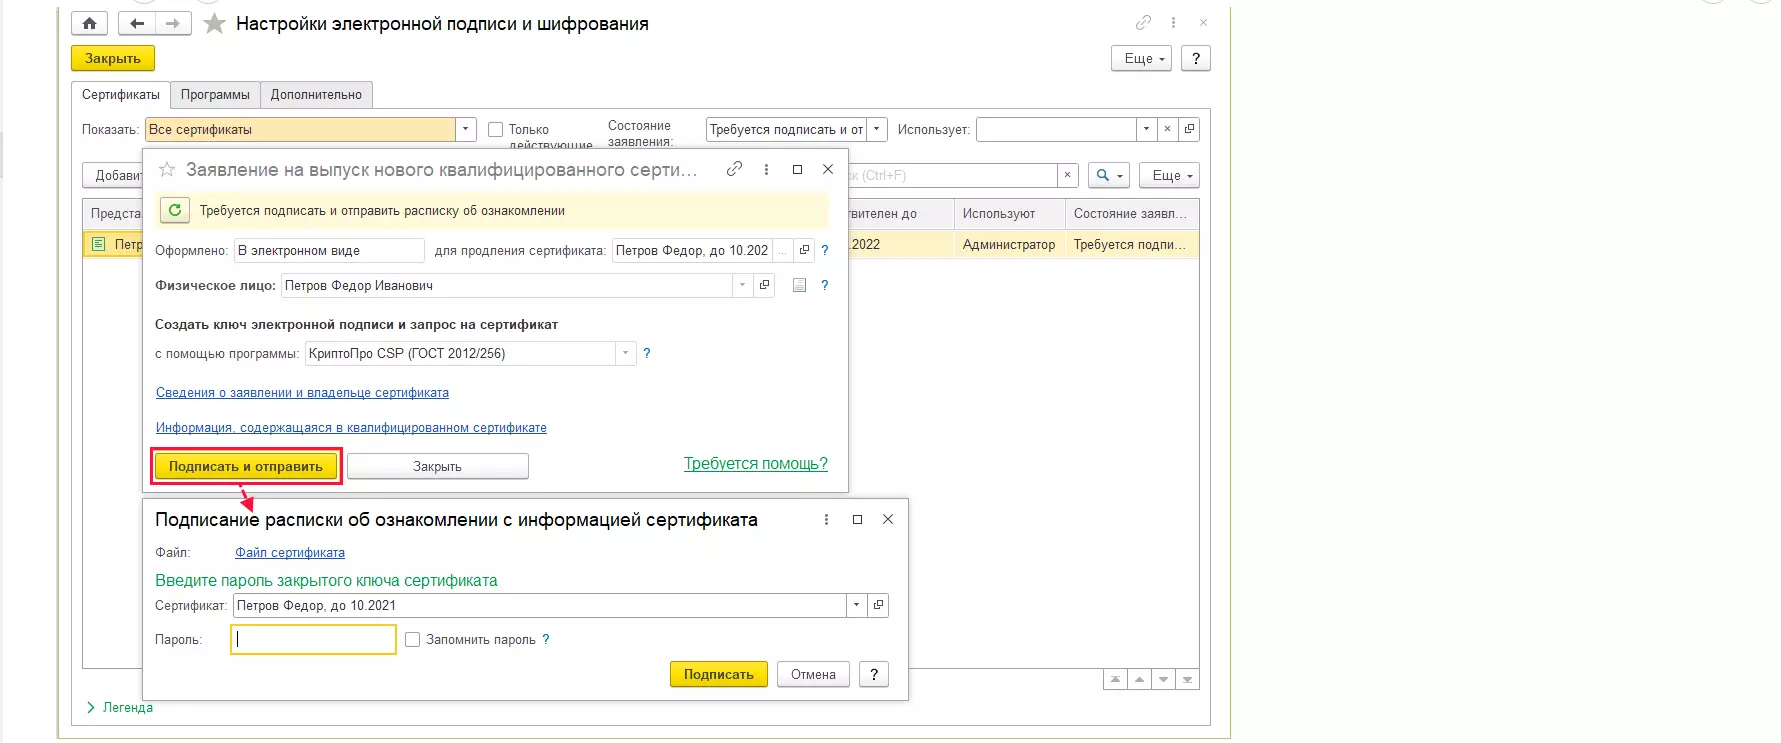
Task: Open Еще menu beside search button
Action: 1169,175
